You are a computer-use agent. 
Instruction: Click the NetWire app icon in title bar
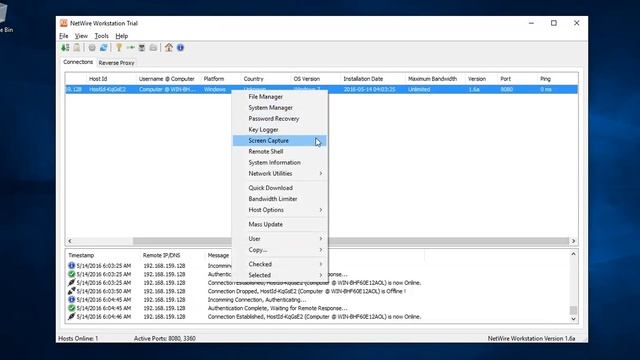click(x=64, y=23)
